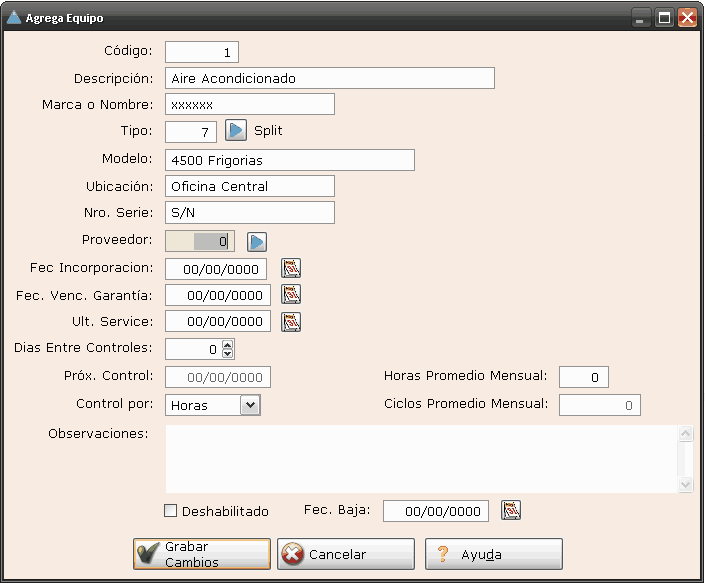Click the Horas Promedio Mensual field
The image size is (705, 583).
[x=583, y=377]
